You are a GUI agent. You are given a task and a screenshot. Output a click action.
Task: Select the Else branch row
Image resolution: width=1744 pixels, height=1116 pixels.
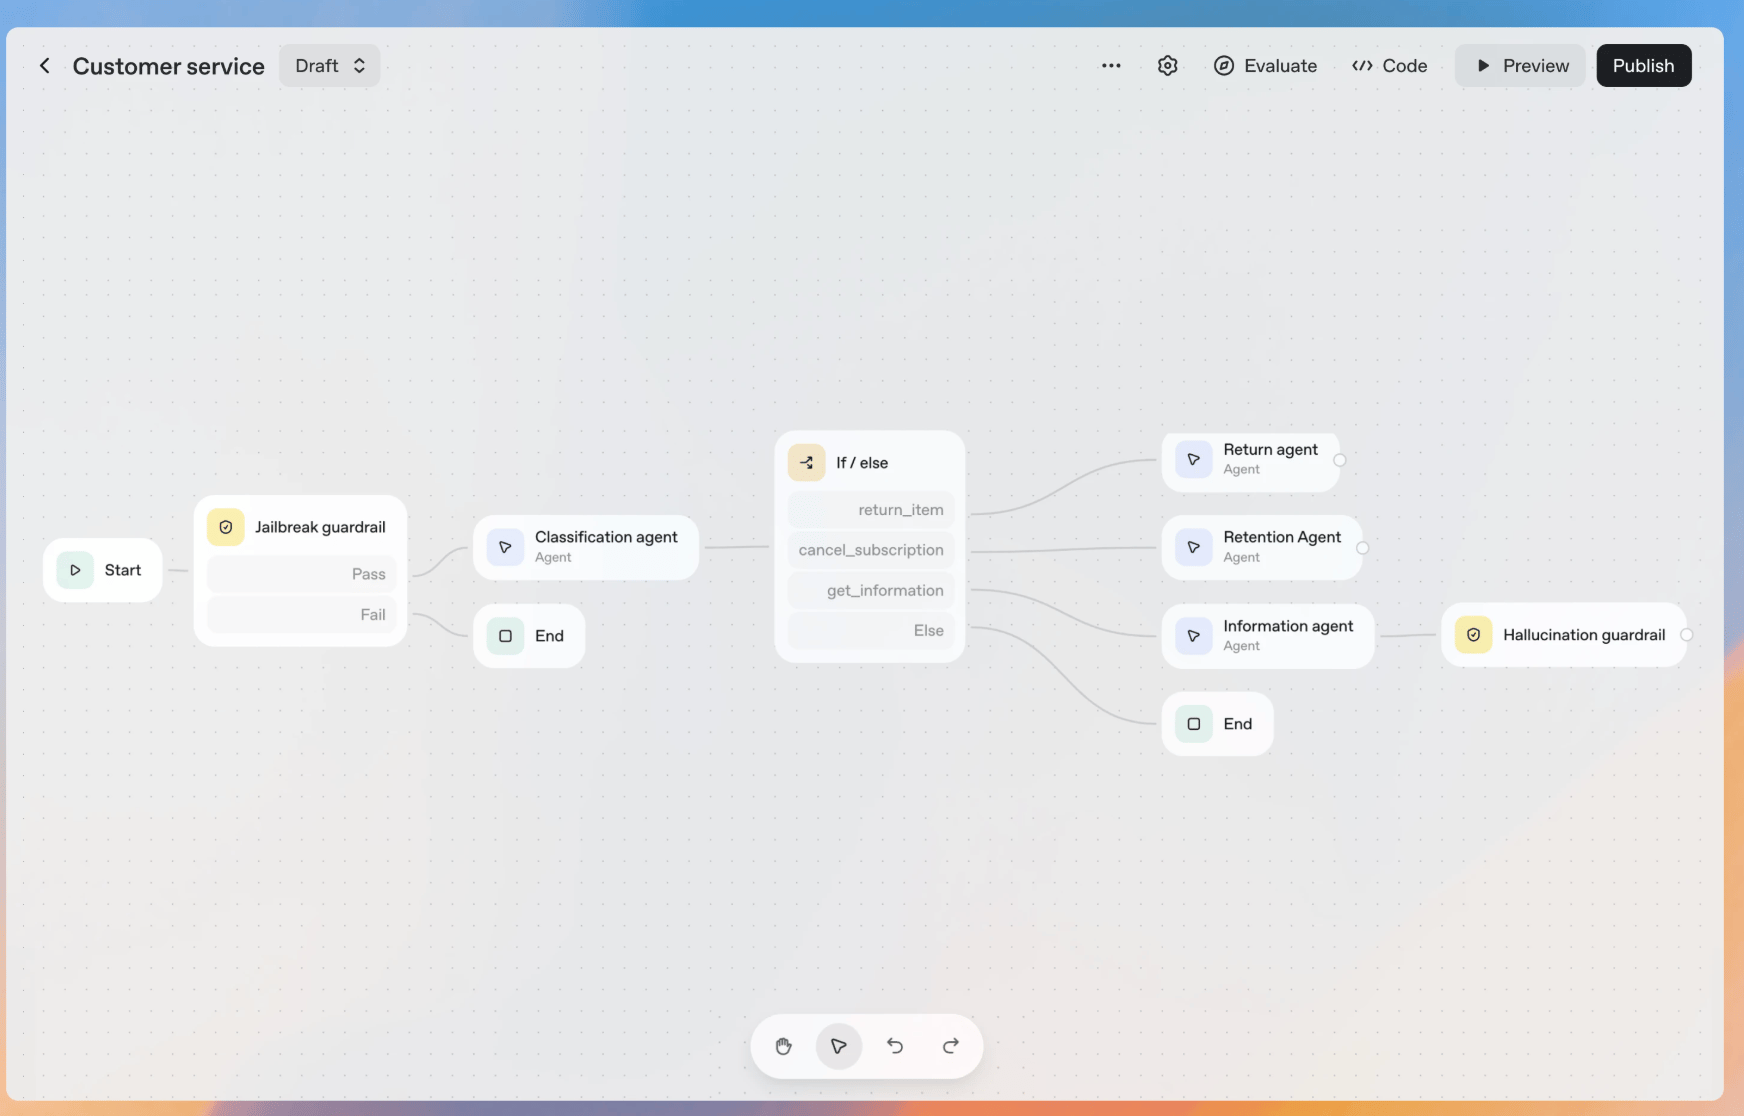pyautogui.click(x=872, y=630)
